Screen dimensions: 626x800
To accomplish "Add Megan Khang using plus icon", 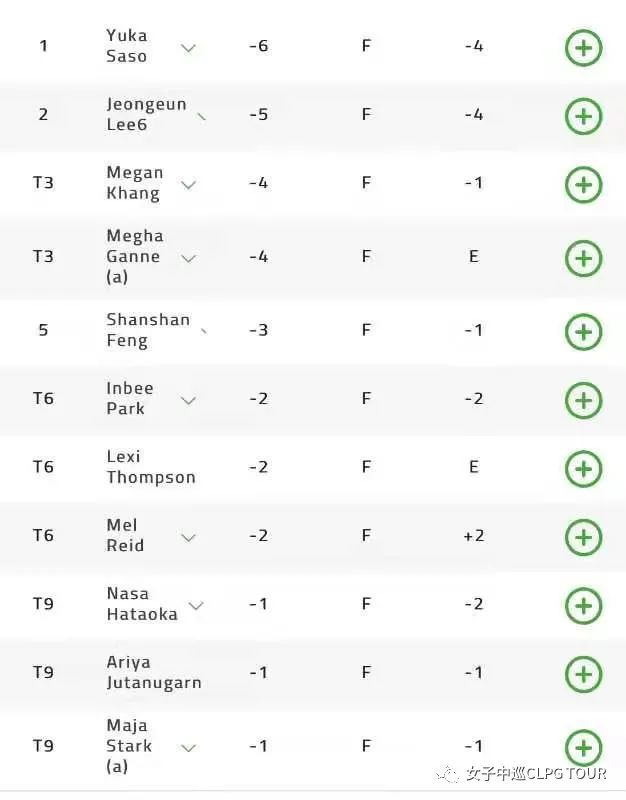I will coord(584,185).
